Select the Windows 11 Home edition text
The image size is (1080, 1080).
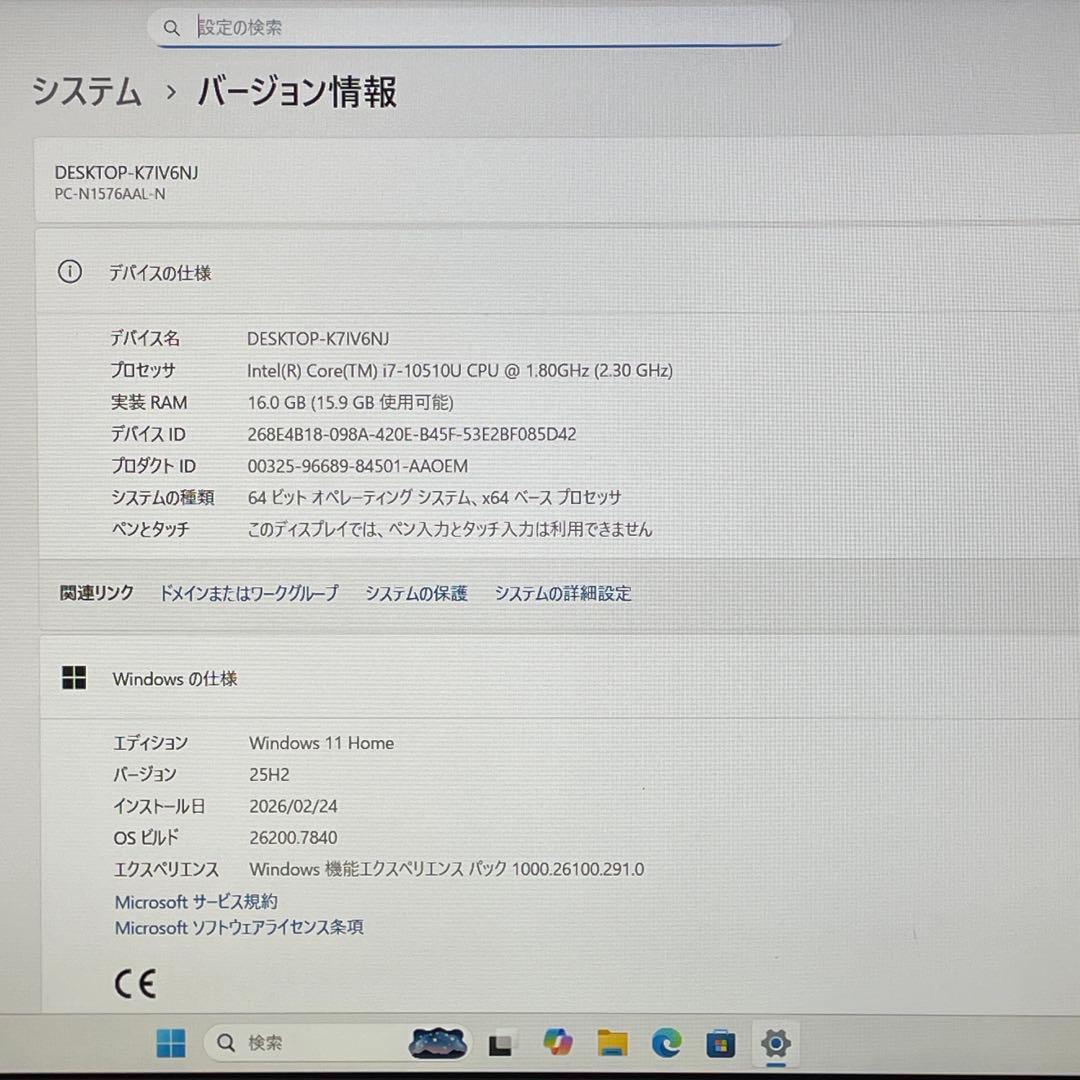(x=322, y=742)
